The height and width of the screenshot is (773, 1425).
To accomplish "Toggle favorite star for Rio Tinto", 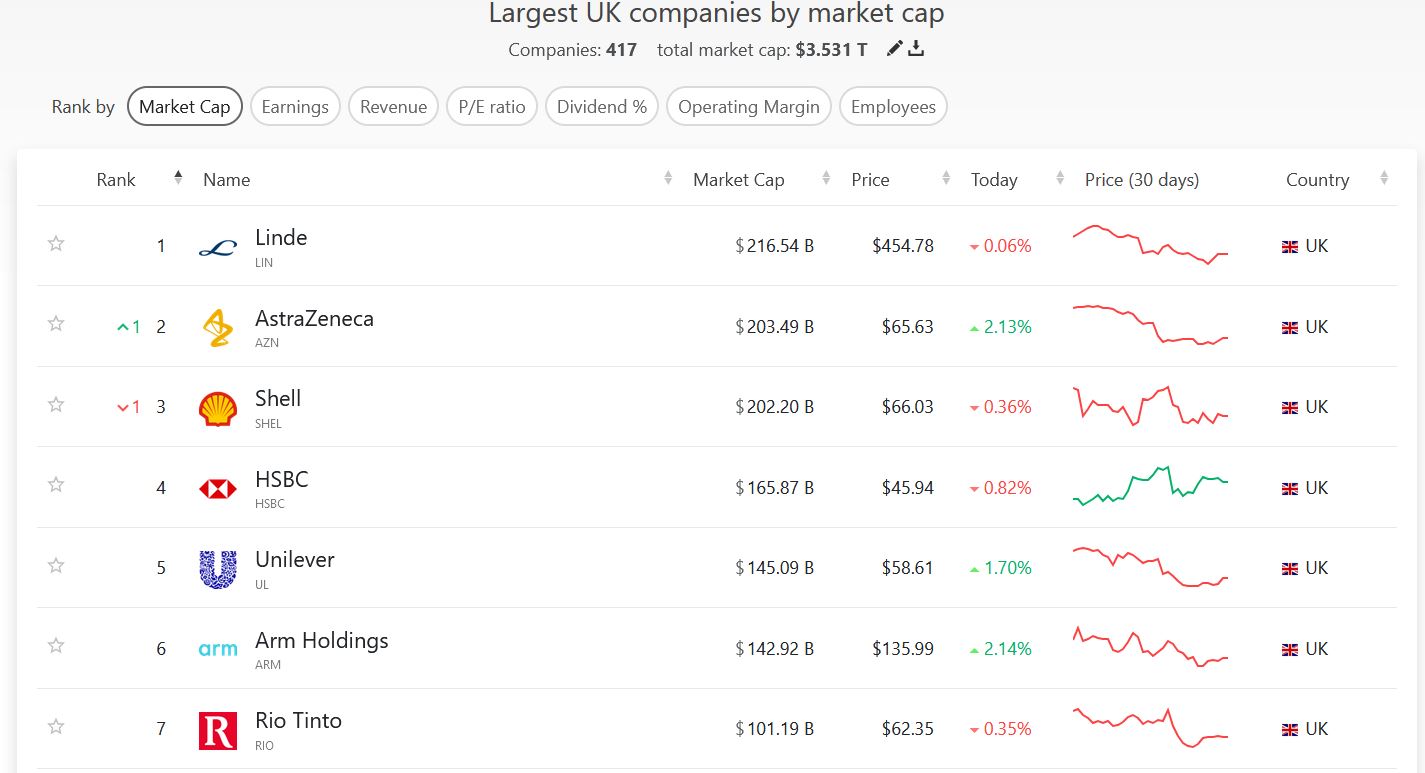I will (x=56, y=727).
